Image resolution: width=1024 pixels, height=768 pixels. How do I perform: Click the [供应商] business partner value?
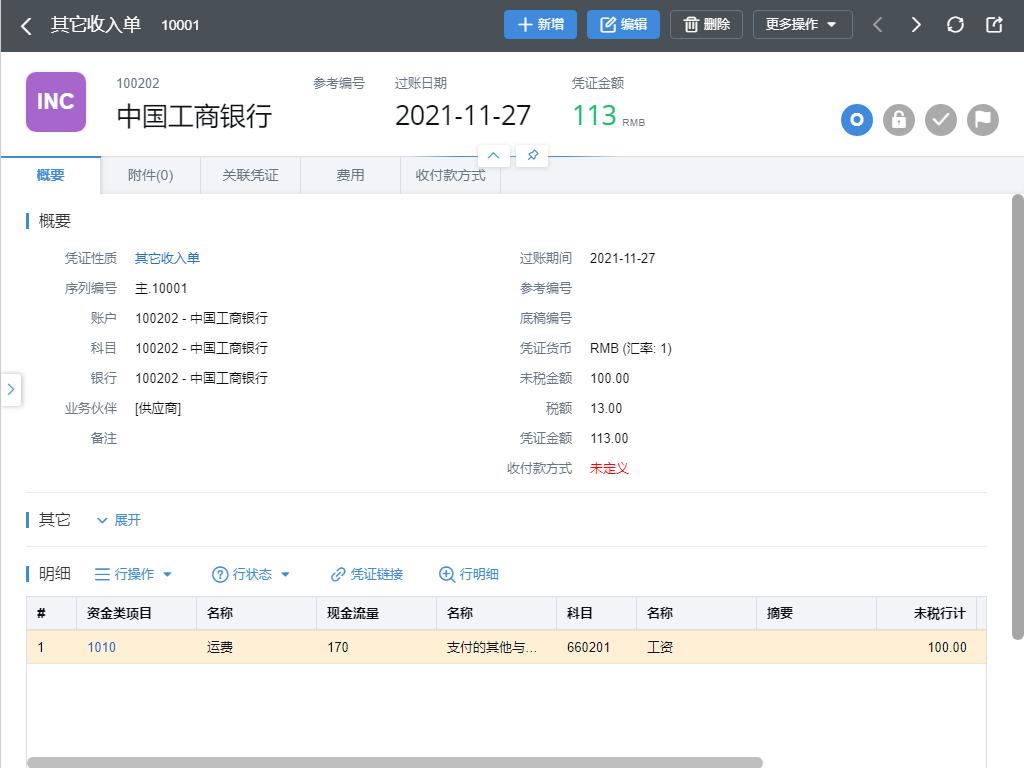158,409
